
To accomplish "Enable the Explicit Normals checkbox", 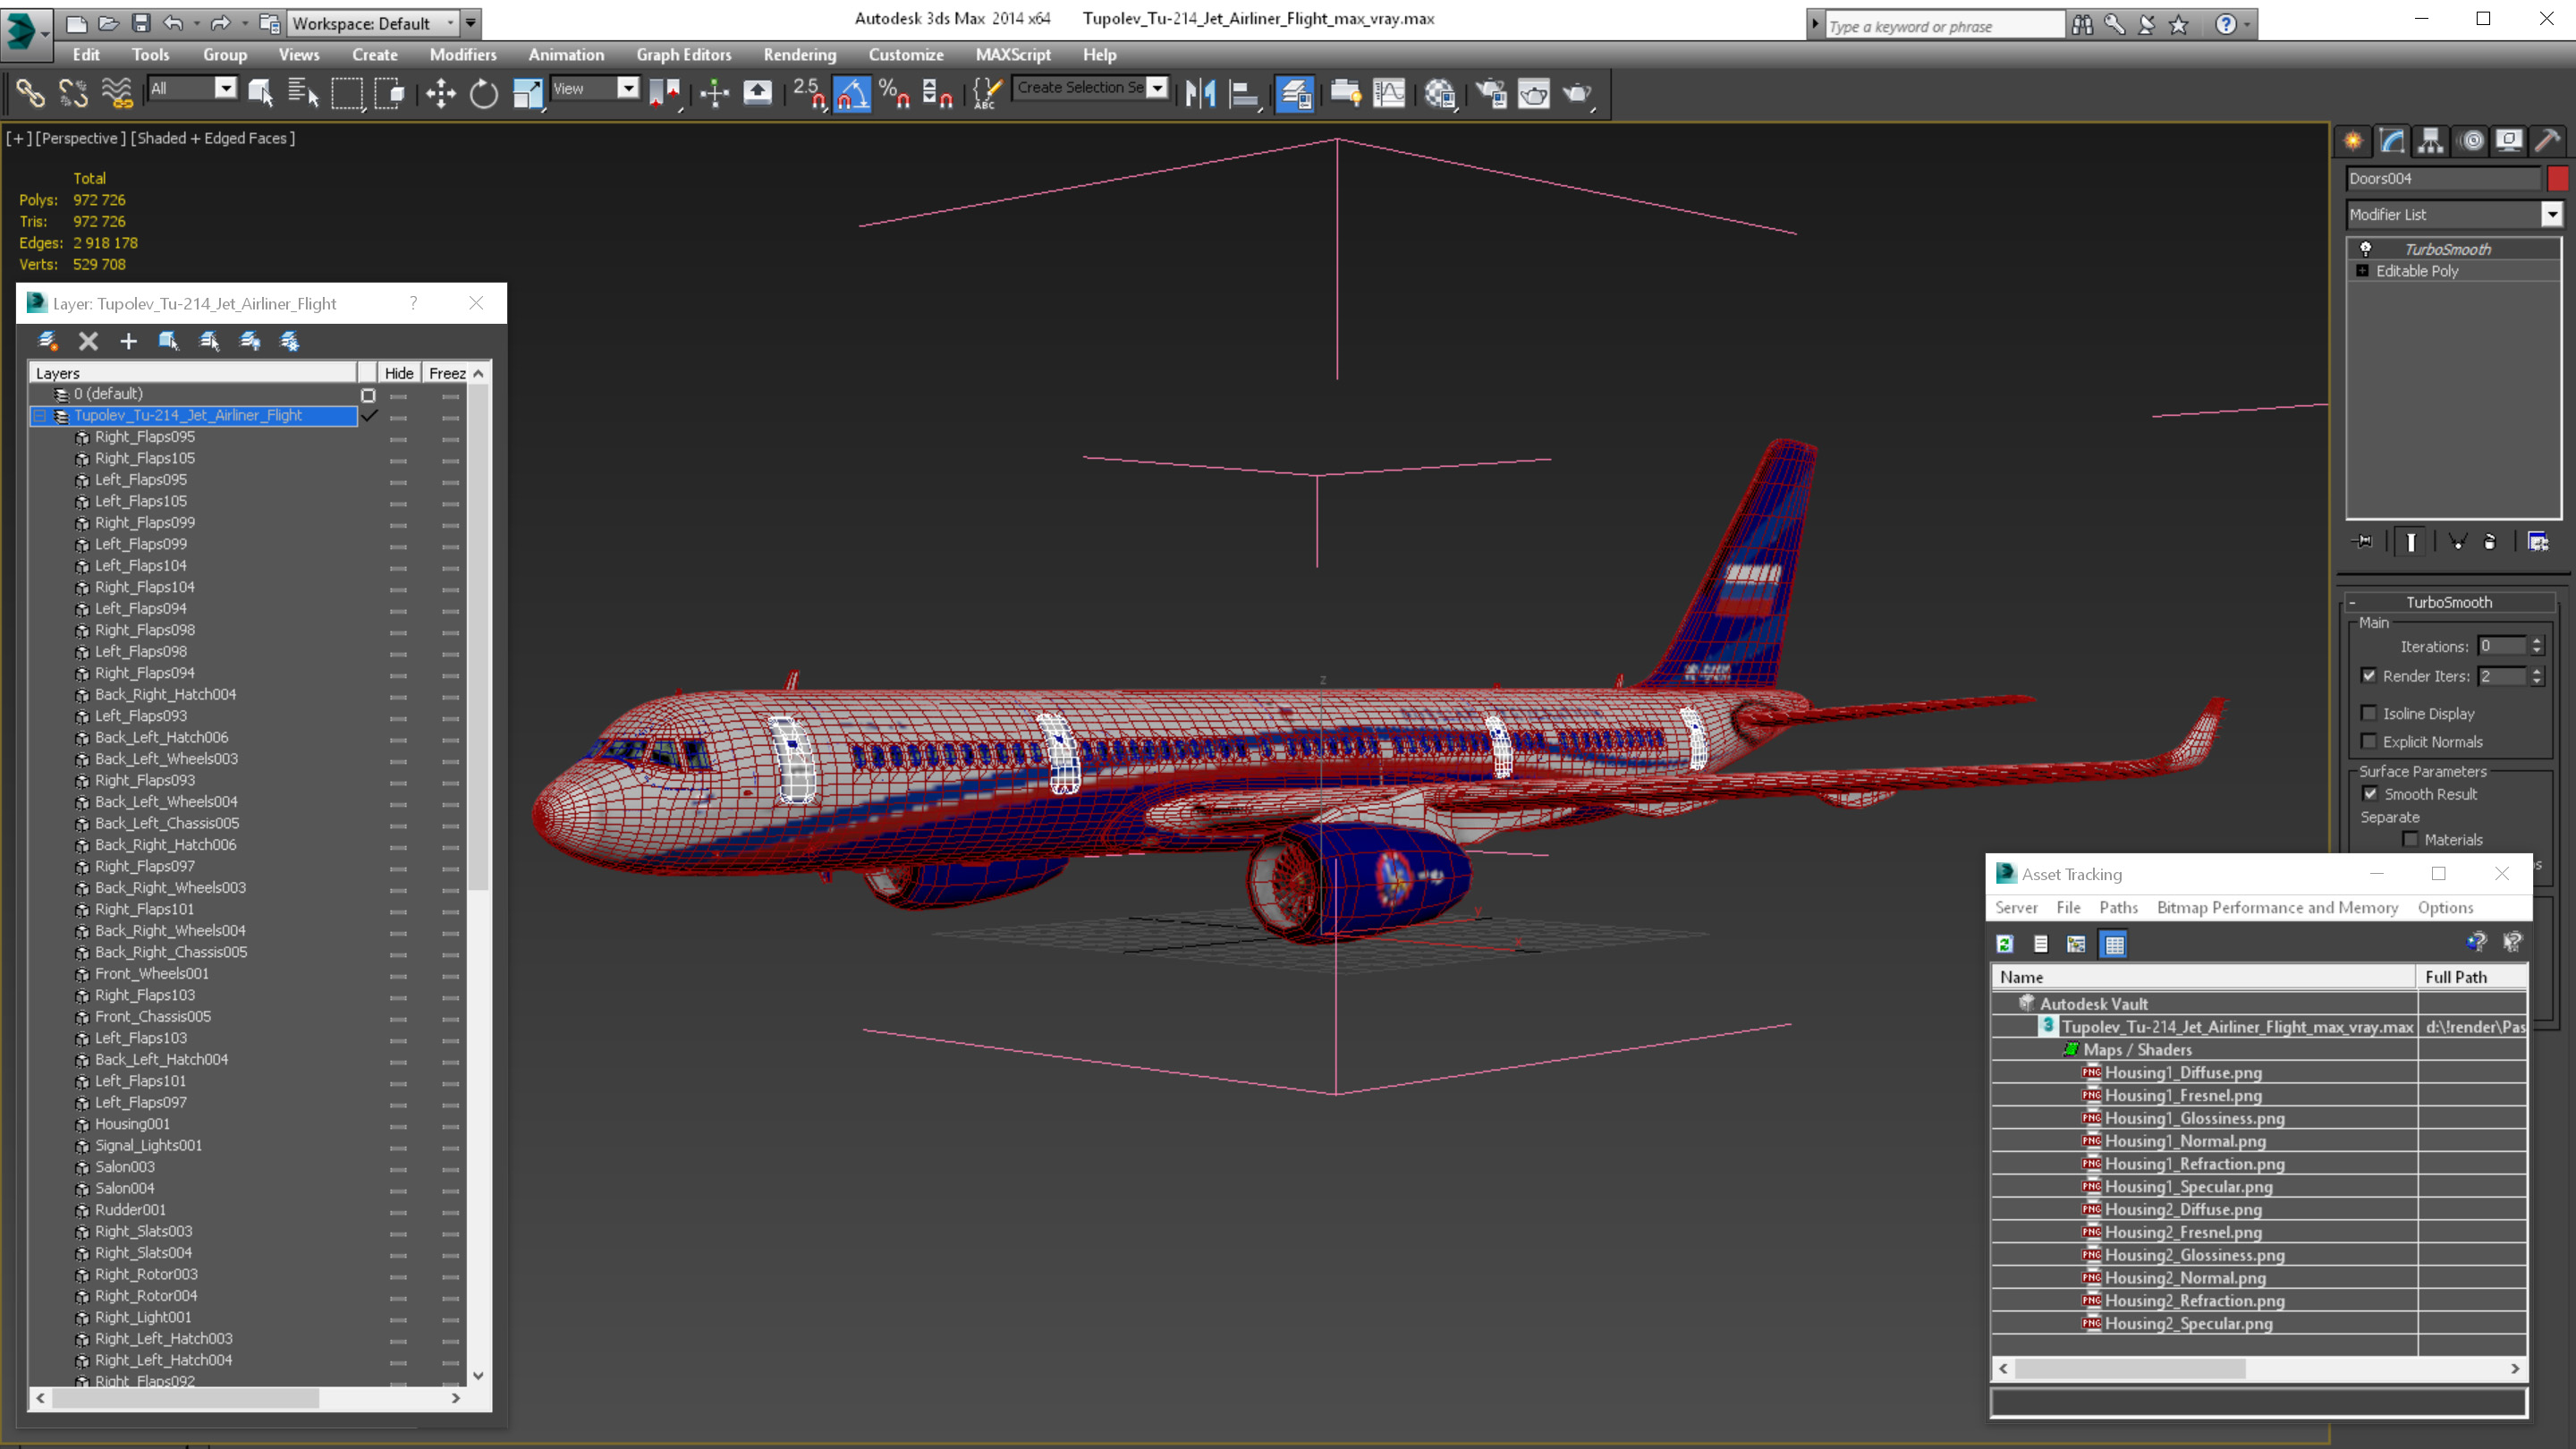I will point(2369,740).
